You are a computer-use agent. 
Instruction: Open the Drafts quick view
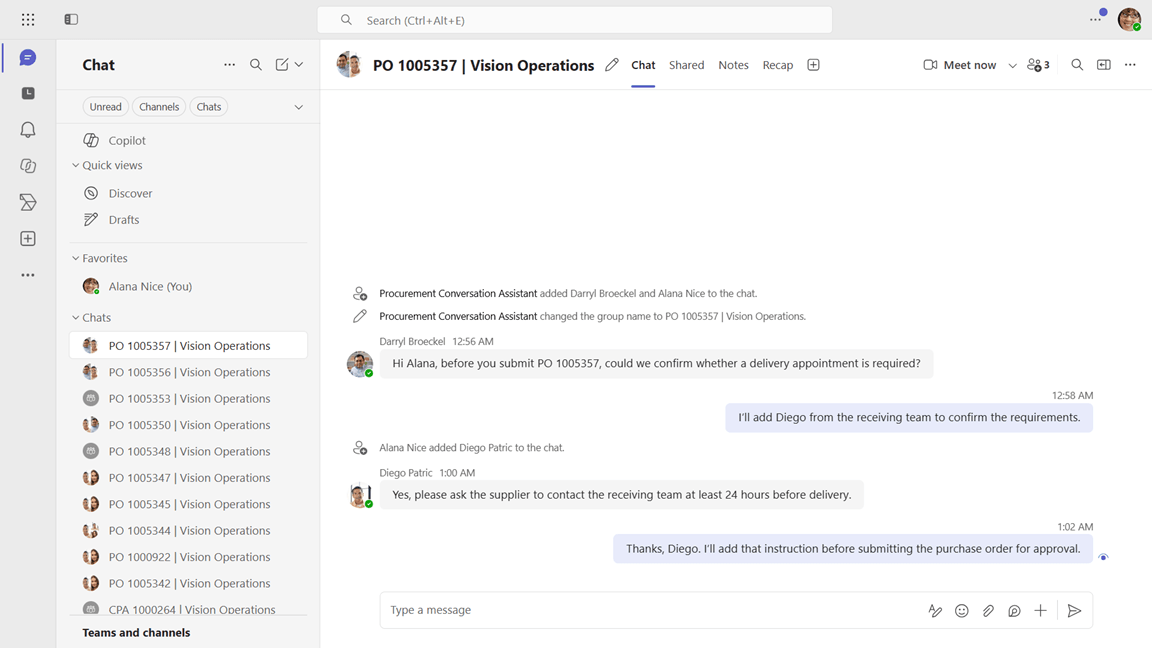pyautogui.click(x=188, y=220)
